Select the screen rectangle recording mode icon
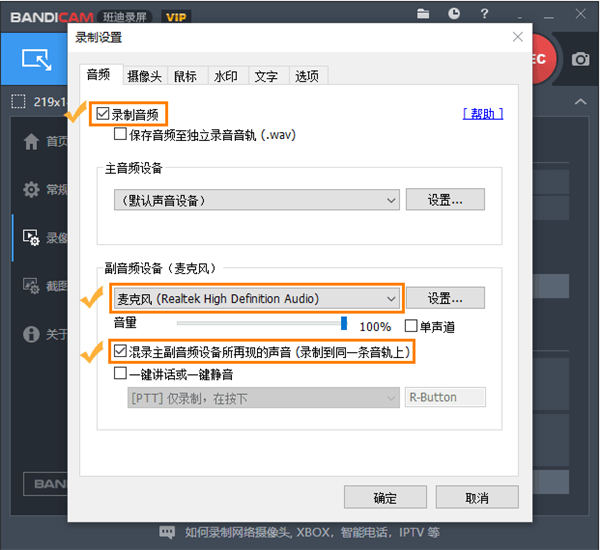This screenshot has height=550, width=600. 36,59
